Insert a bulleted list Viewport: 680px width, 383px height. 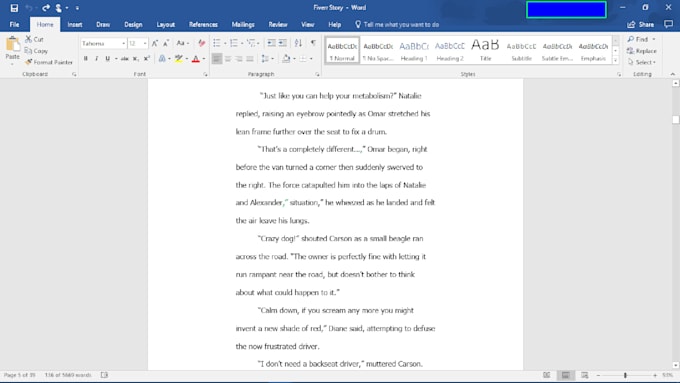(x=217, y=43)
